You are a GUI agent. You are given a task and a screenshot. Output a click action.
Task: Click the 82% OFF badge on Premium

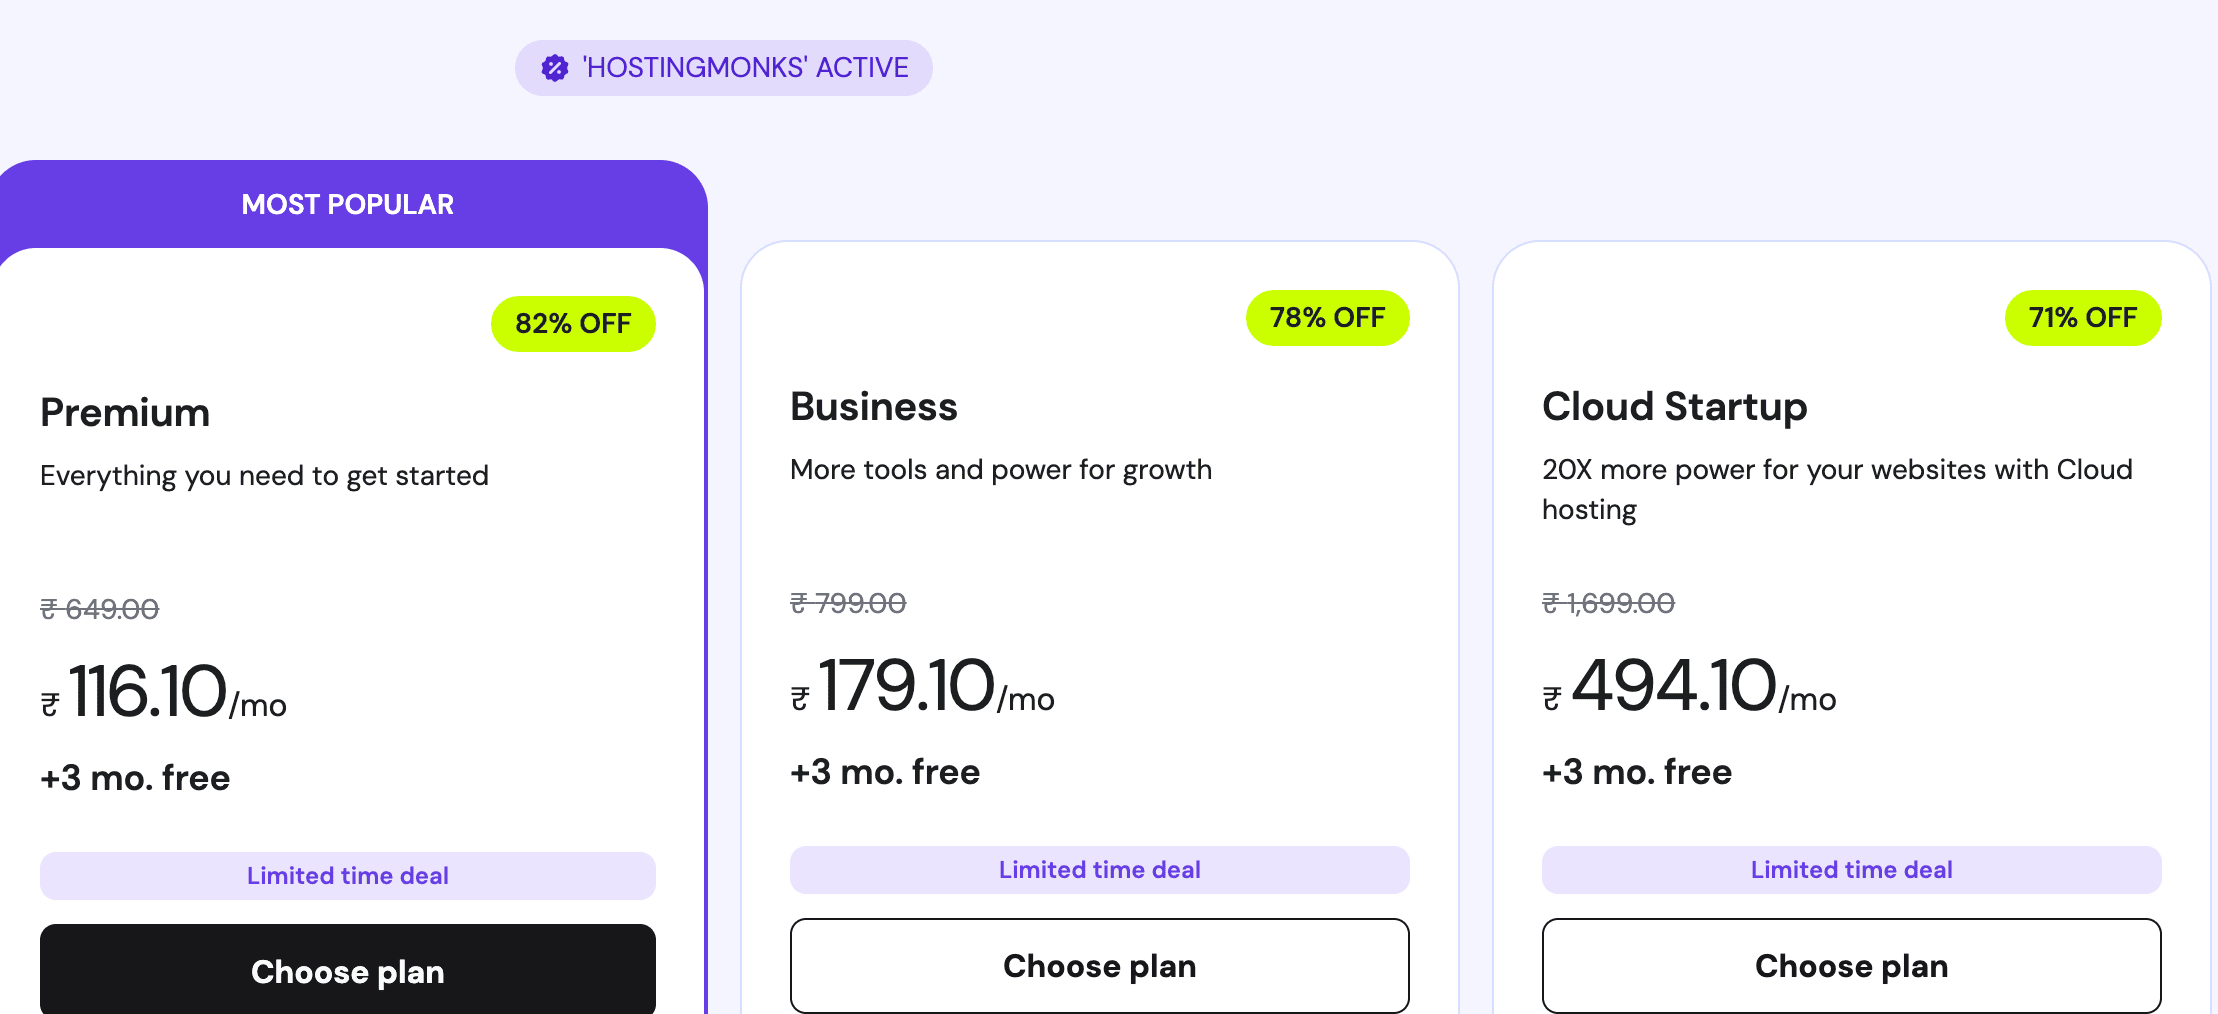[x=573, y=323]
